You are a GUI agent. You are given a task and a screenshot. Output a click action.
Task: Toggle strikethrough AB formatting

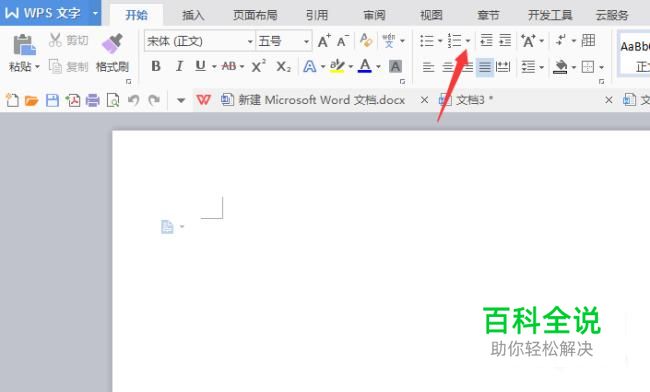click(x=229, y=66)
